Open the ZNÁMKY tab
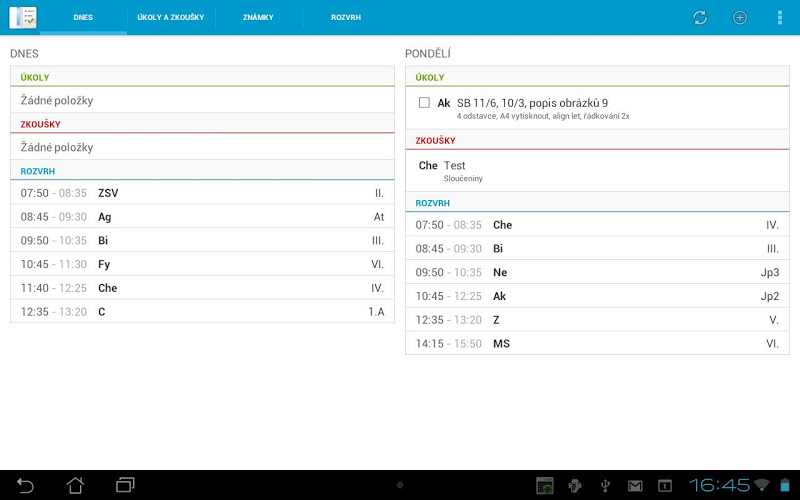 (258, 17)
